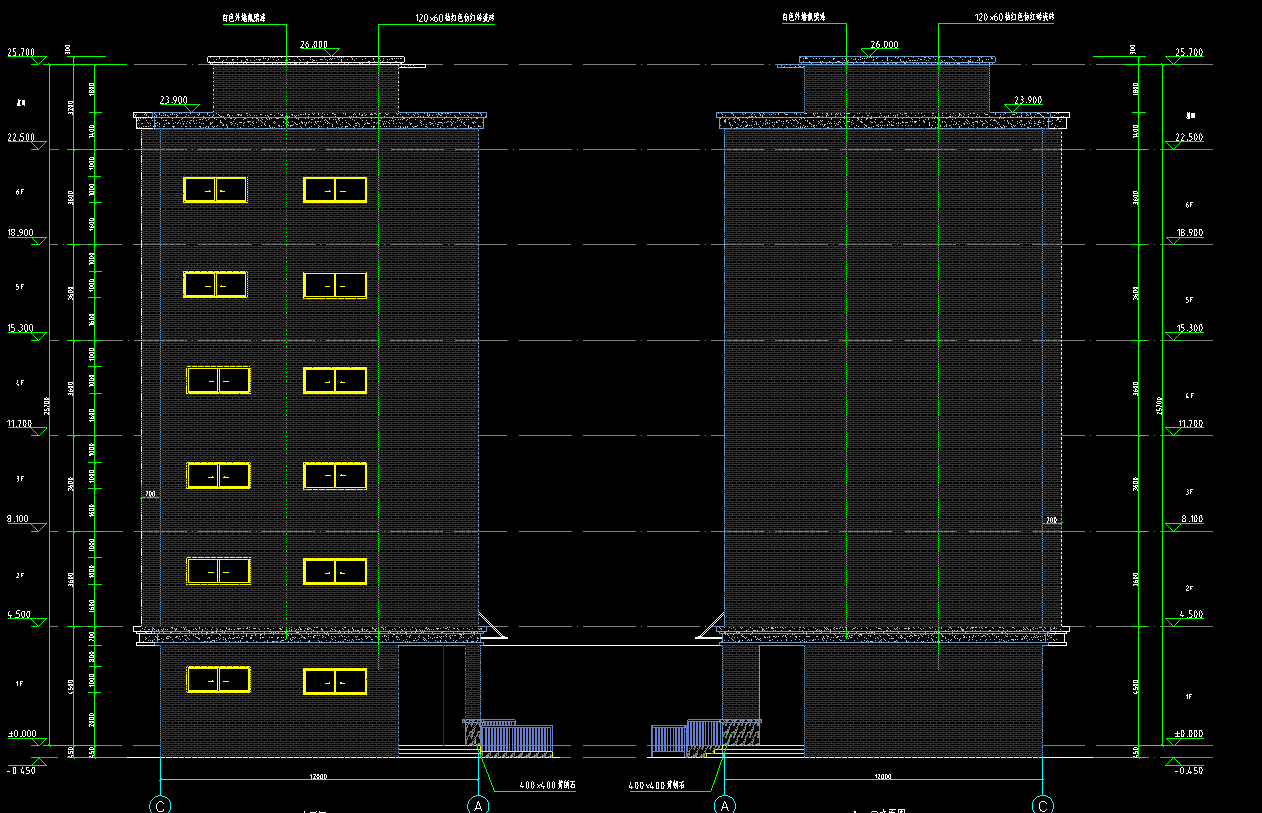
Task: Click the 26.000 elevation marker on left elevation
Action: (314, 45)
